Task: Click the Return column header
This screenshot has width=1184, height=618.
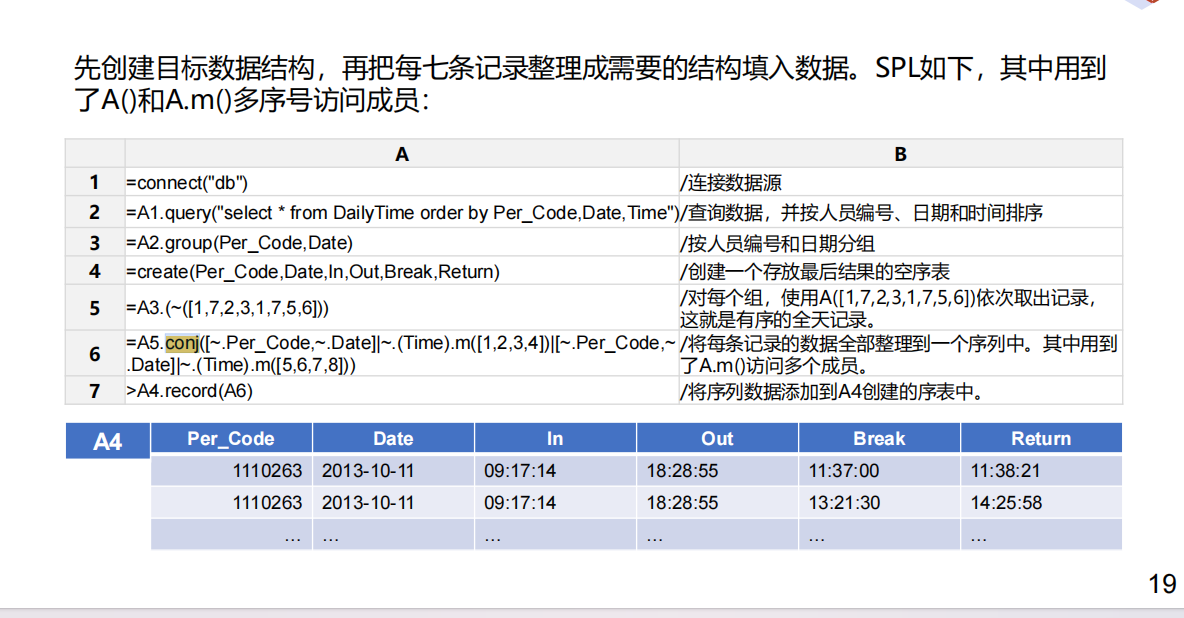Action: pyautogui.click(x=1041, y=439)
